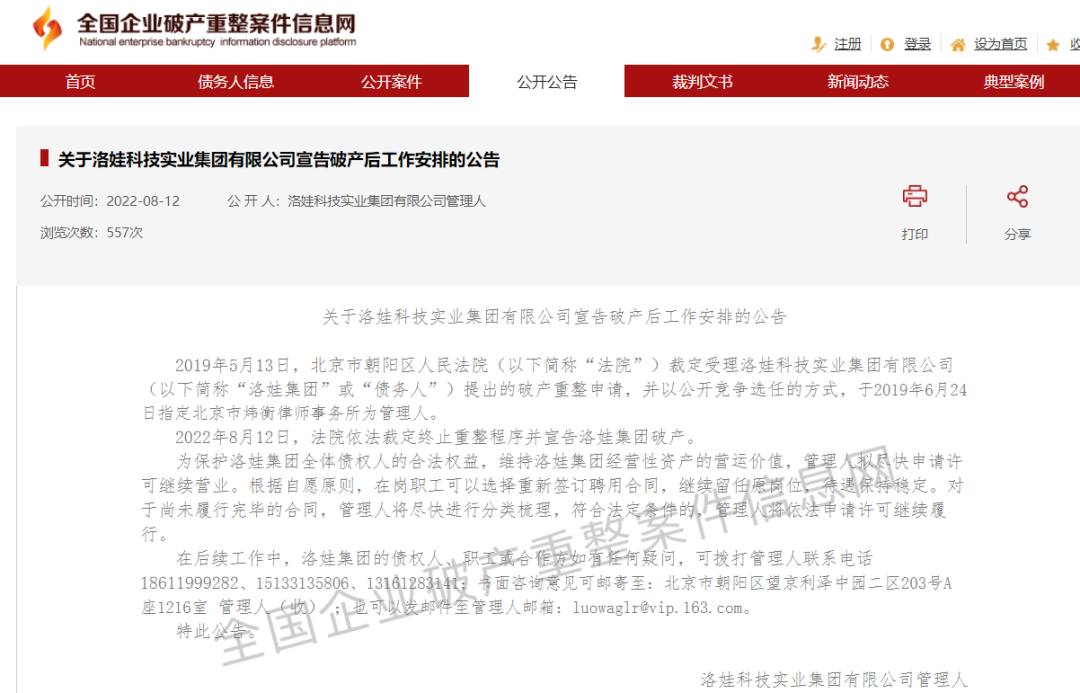Click the register user icon
The width and height of the screenshot is (1080, 693).
tap(818, 44)
